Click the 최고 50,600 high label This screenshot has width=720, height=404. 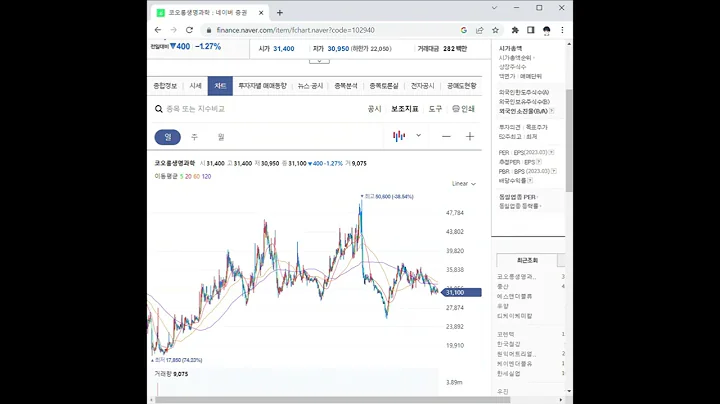pos(387,196)
